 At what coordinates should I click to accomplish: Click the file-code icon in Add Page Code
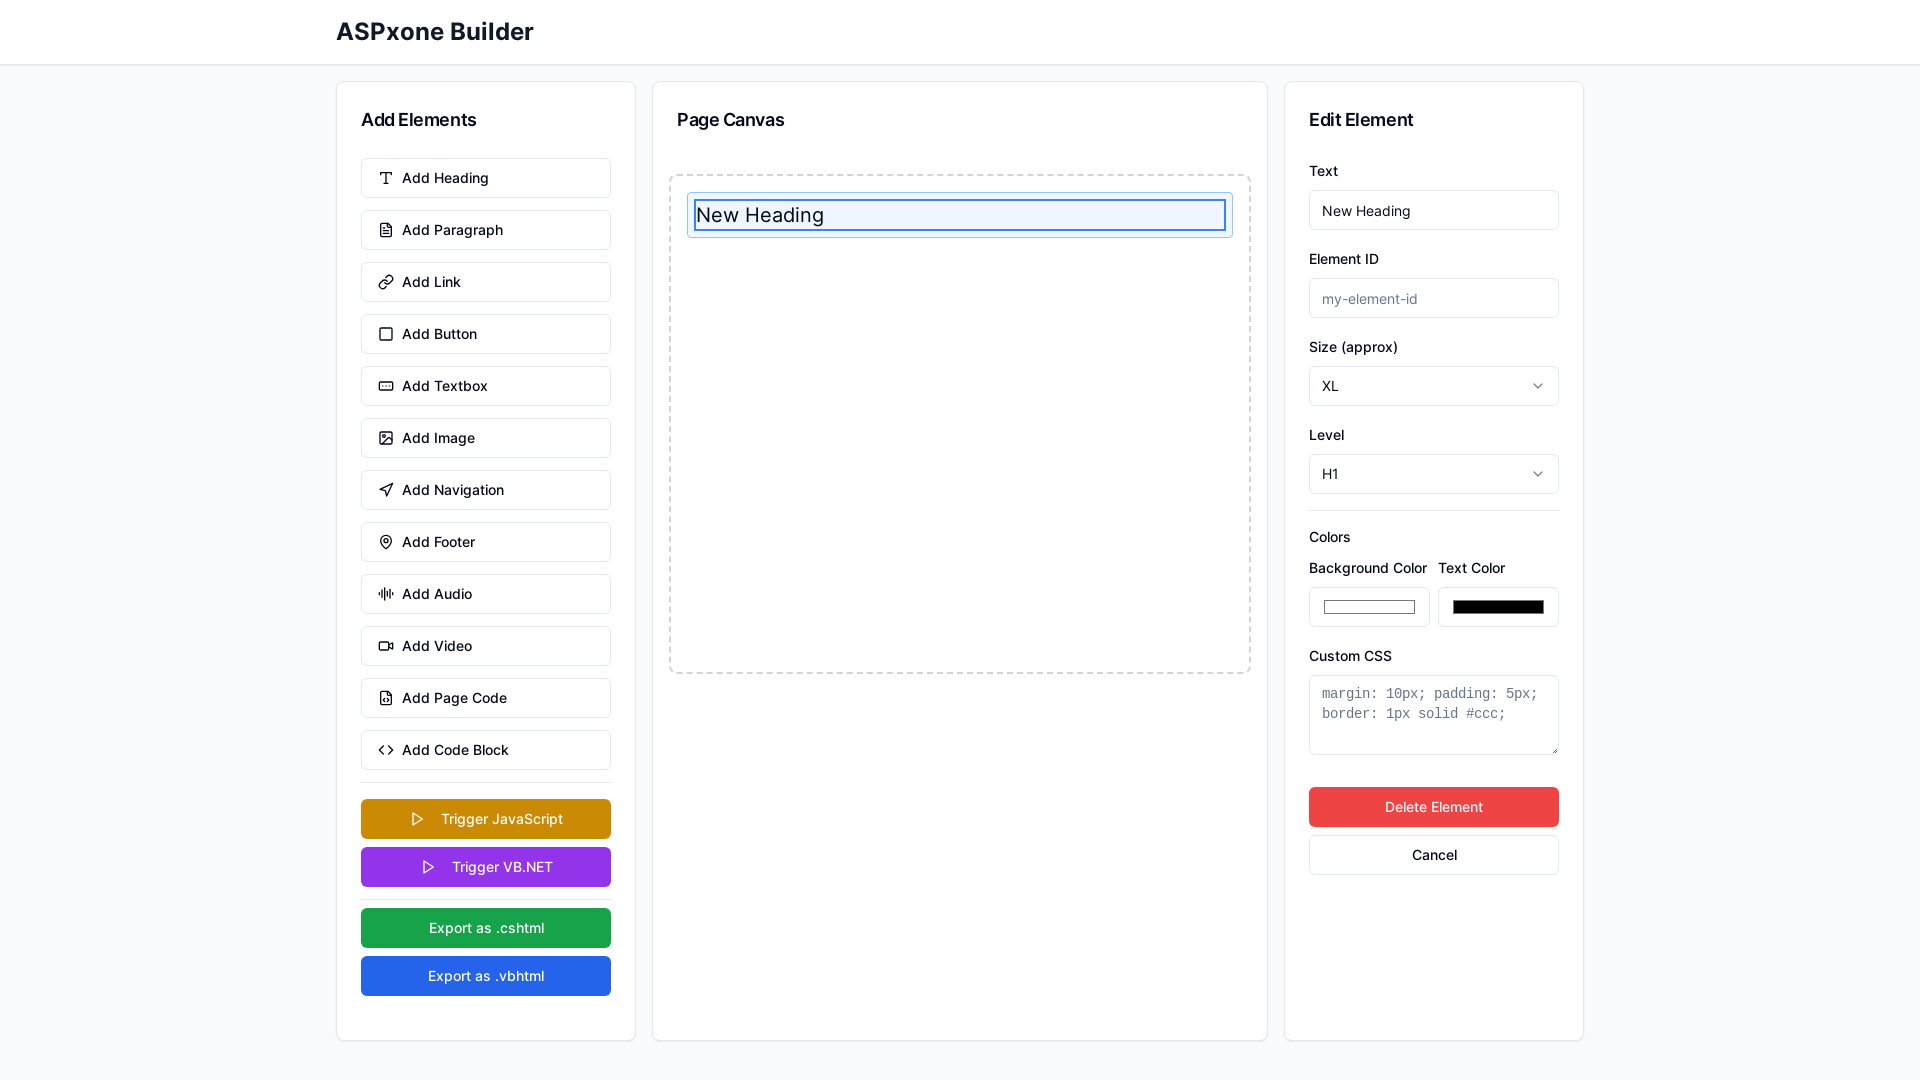386,698
